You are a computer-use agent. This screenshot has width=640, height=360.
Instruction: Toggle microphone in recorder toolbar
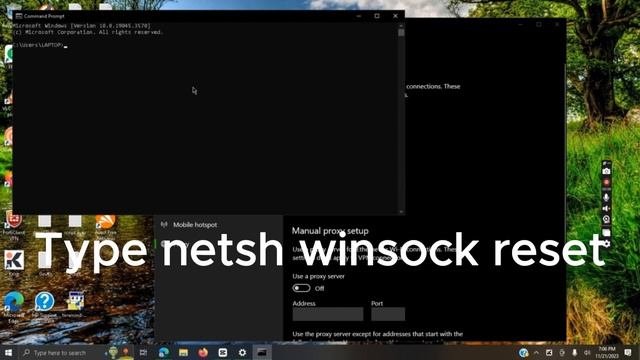[x=606, y=197]
